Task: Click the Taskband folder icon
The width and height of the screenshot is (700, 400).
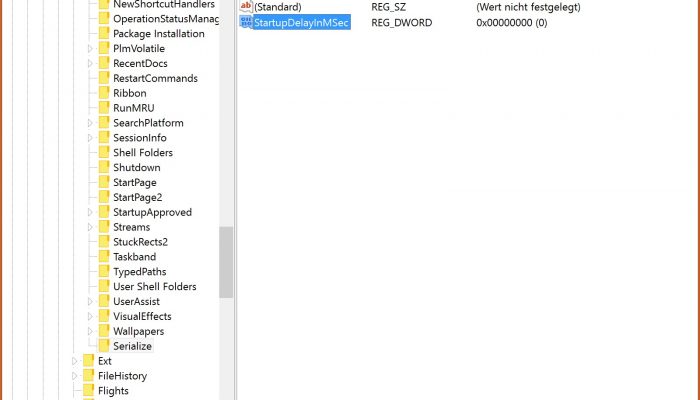Action: pyautogui.click(x=104, y=257)
